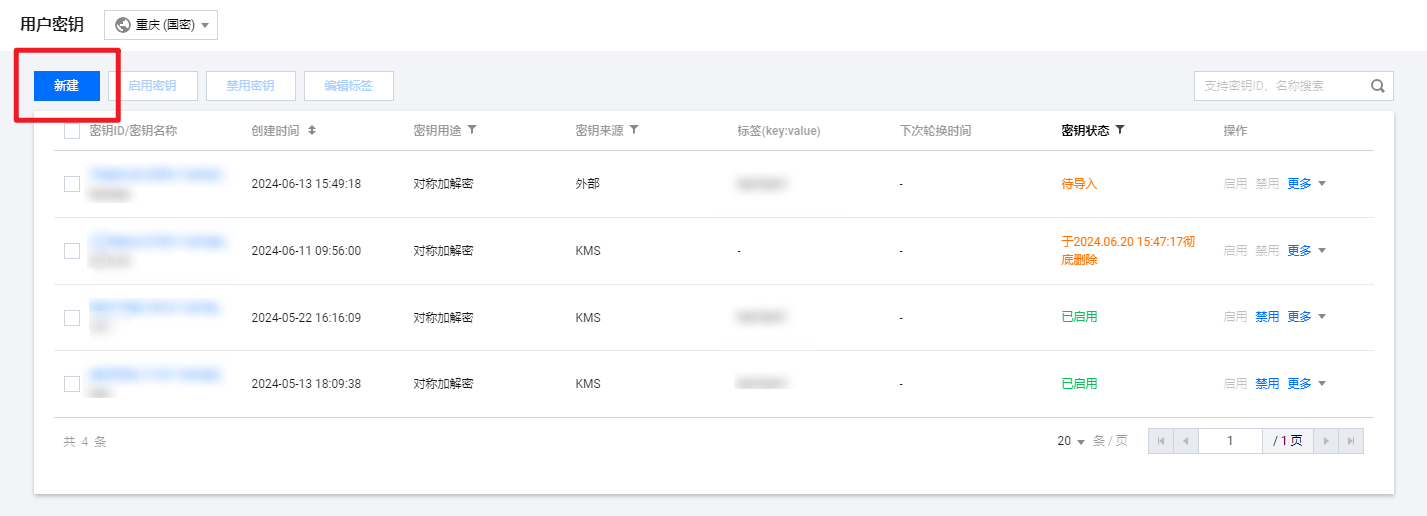1427x516 pixels.
Task: Go to first page arrow
Action: click(1160, 441)
